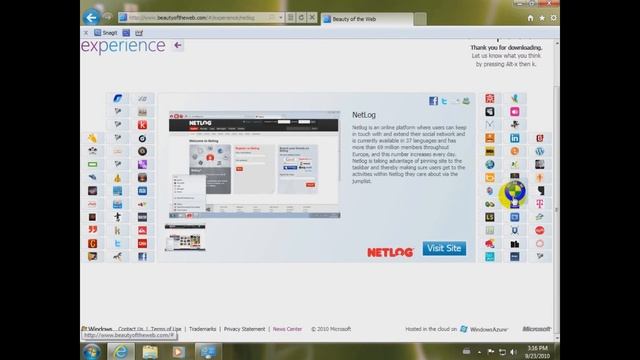Open a new tab
640x360 pixels.
pos(420,19)
